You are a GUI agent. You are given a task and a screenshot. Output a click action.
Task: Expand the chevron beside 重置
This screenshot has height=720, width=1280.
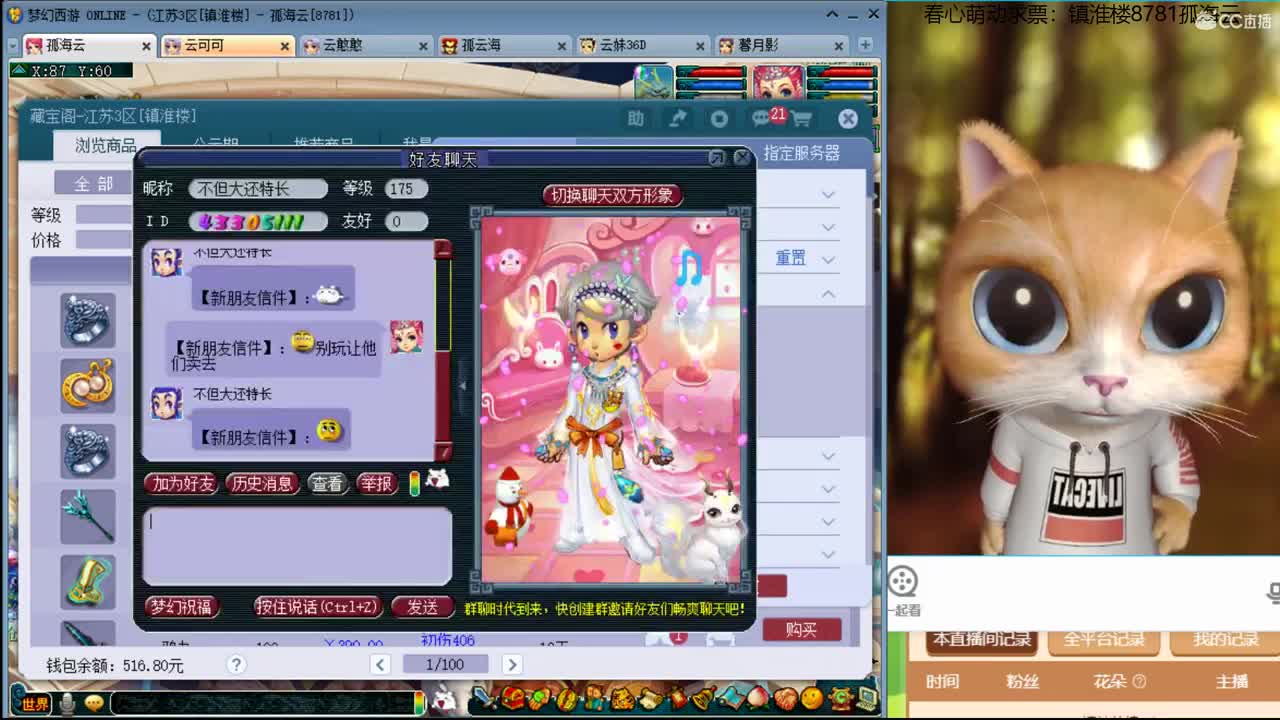(828, 259)
